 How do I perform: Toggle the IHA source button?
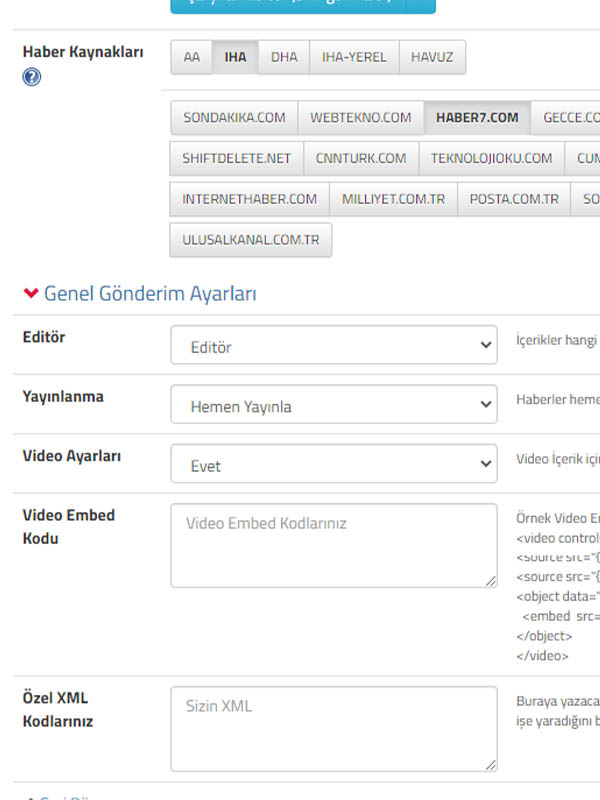point(235,58)
